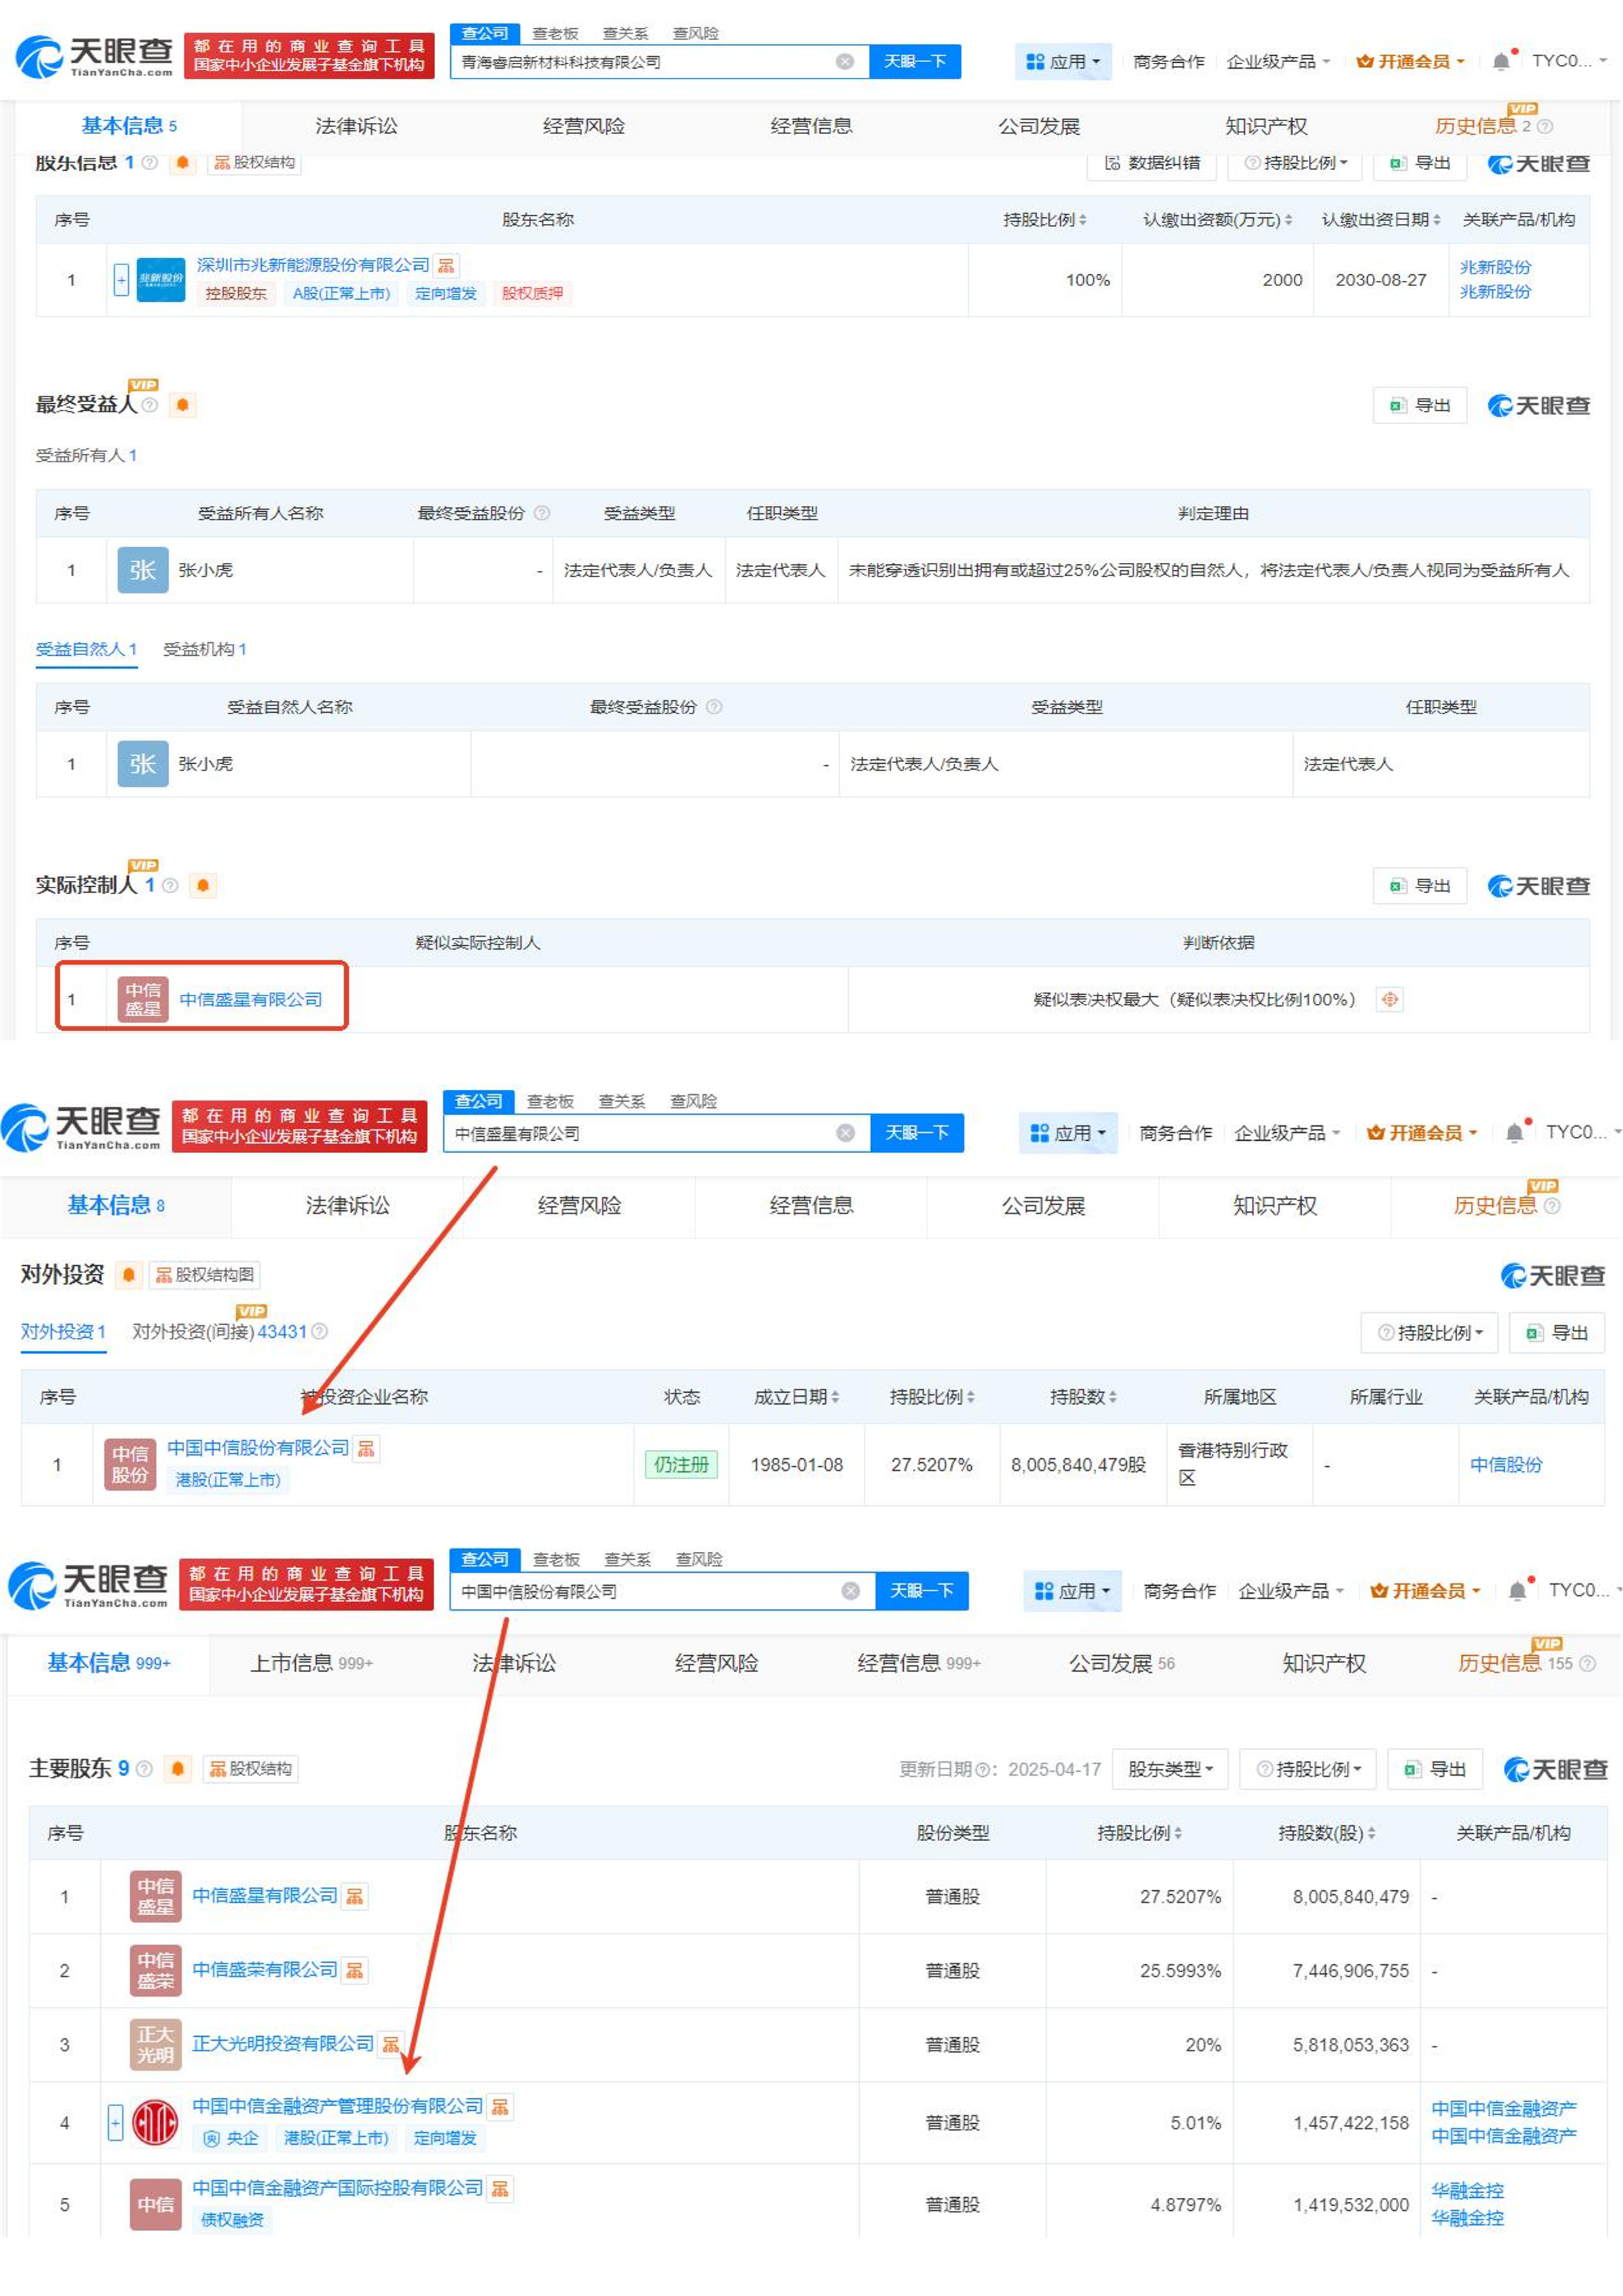Image resolution: width=1623 pixels, height=2296 pixels.
Task: Click the bell alert beside 主要股东
Action: (178, 1769)
